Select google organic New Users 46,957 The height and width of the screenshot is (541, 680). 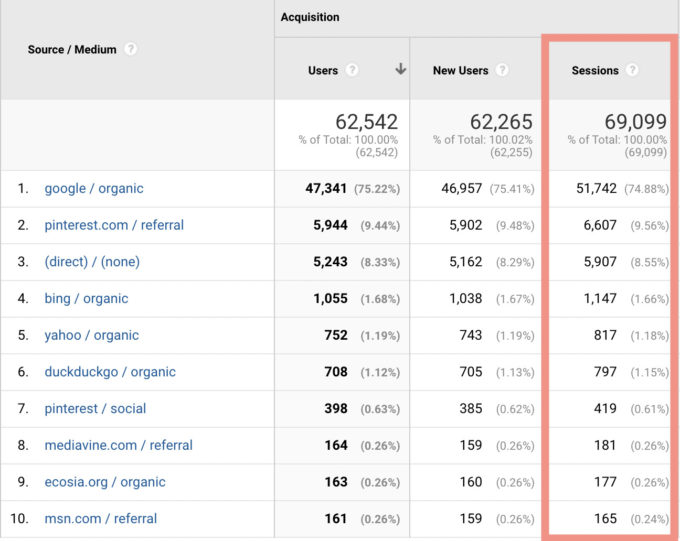tap(461, 188)
